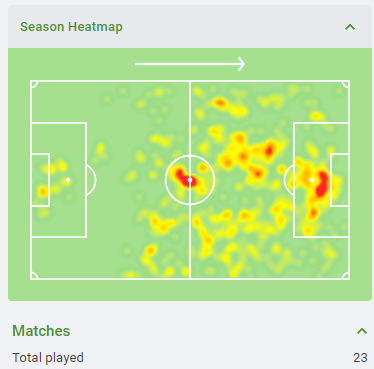Click the red hotspot inside center circle
Viewport: 374px width, 369px height.
(185, 178)
